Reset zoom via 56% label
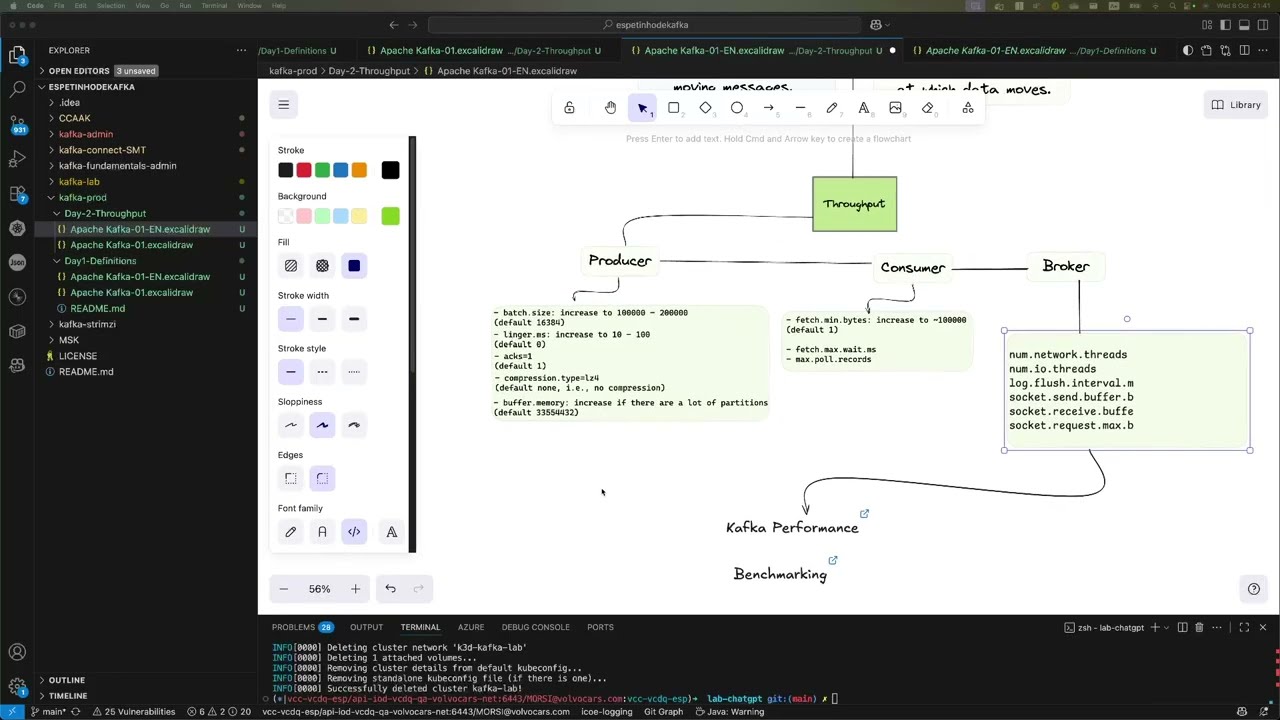Image resolution: width=1280 pixels, height=720 pixels. (319, 589)
